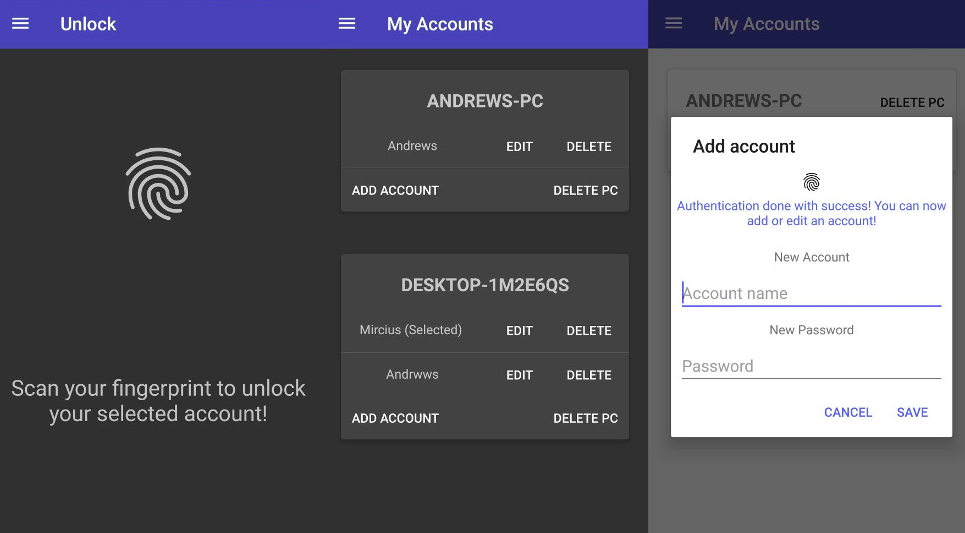
Task: Tap the small fingerprint icon in the Add account dialog
Action: [x=811, y=182]
